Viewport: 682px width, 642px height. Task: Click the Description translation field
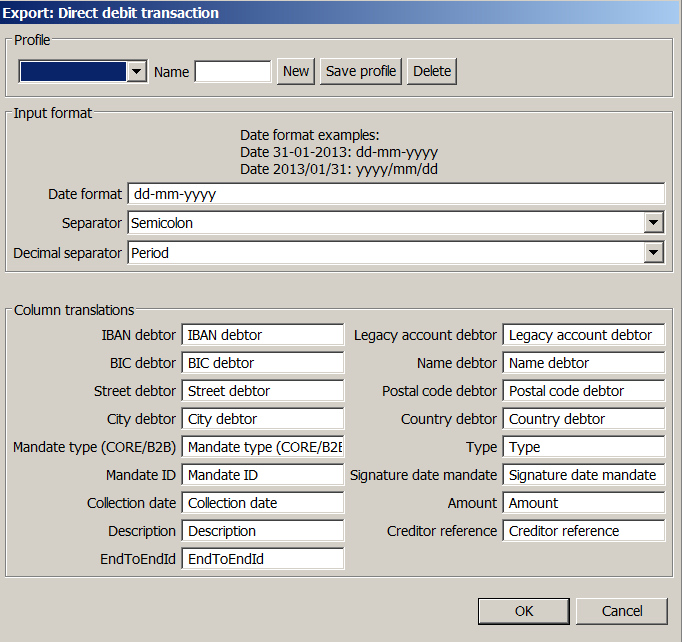coord(263,531)
